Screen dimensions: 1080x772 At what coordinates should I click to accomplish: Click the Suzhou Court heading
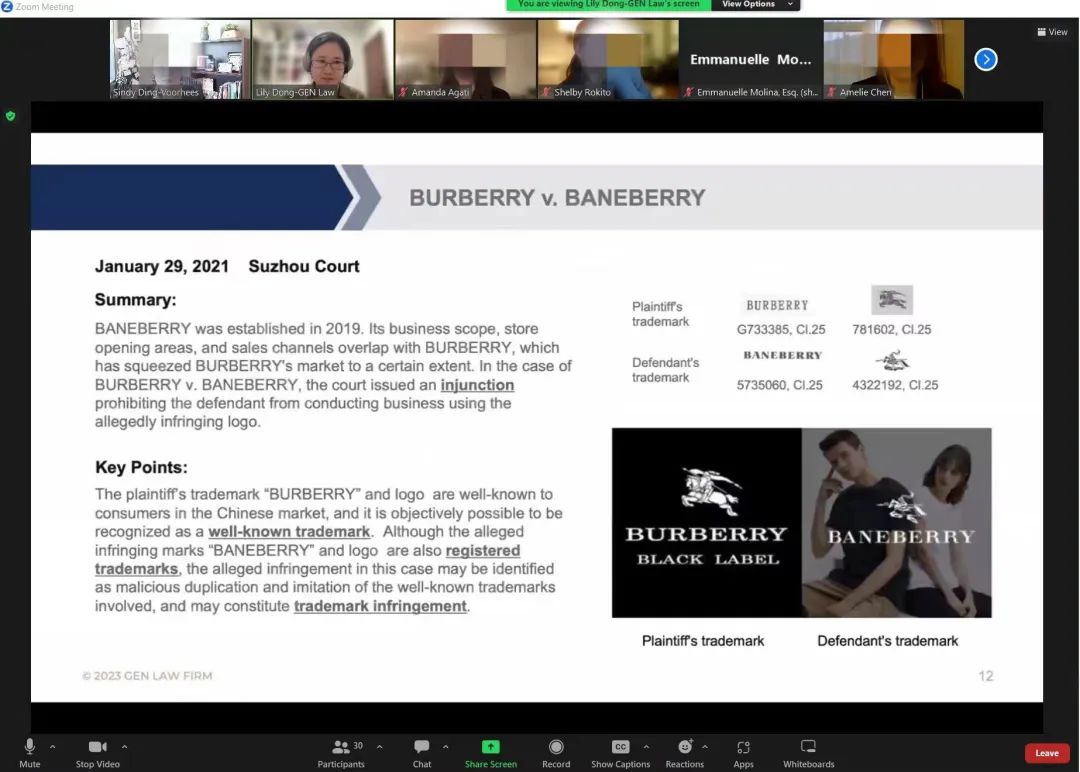(304, 267)
